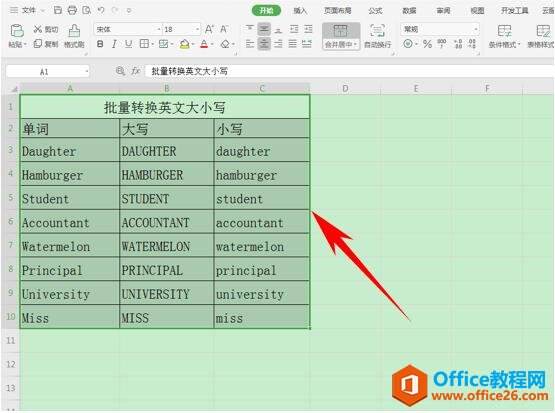
Task: Open the number format dropdown
Action: (x=476, y=29)
